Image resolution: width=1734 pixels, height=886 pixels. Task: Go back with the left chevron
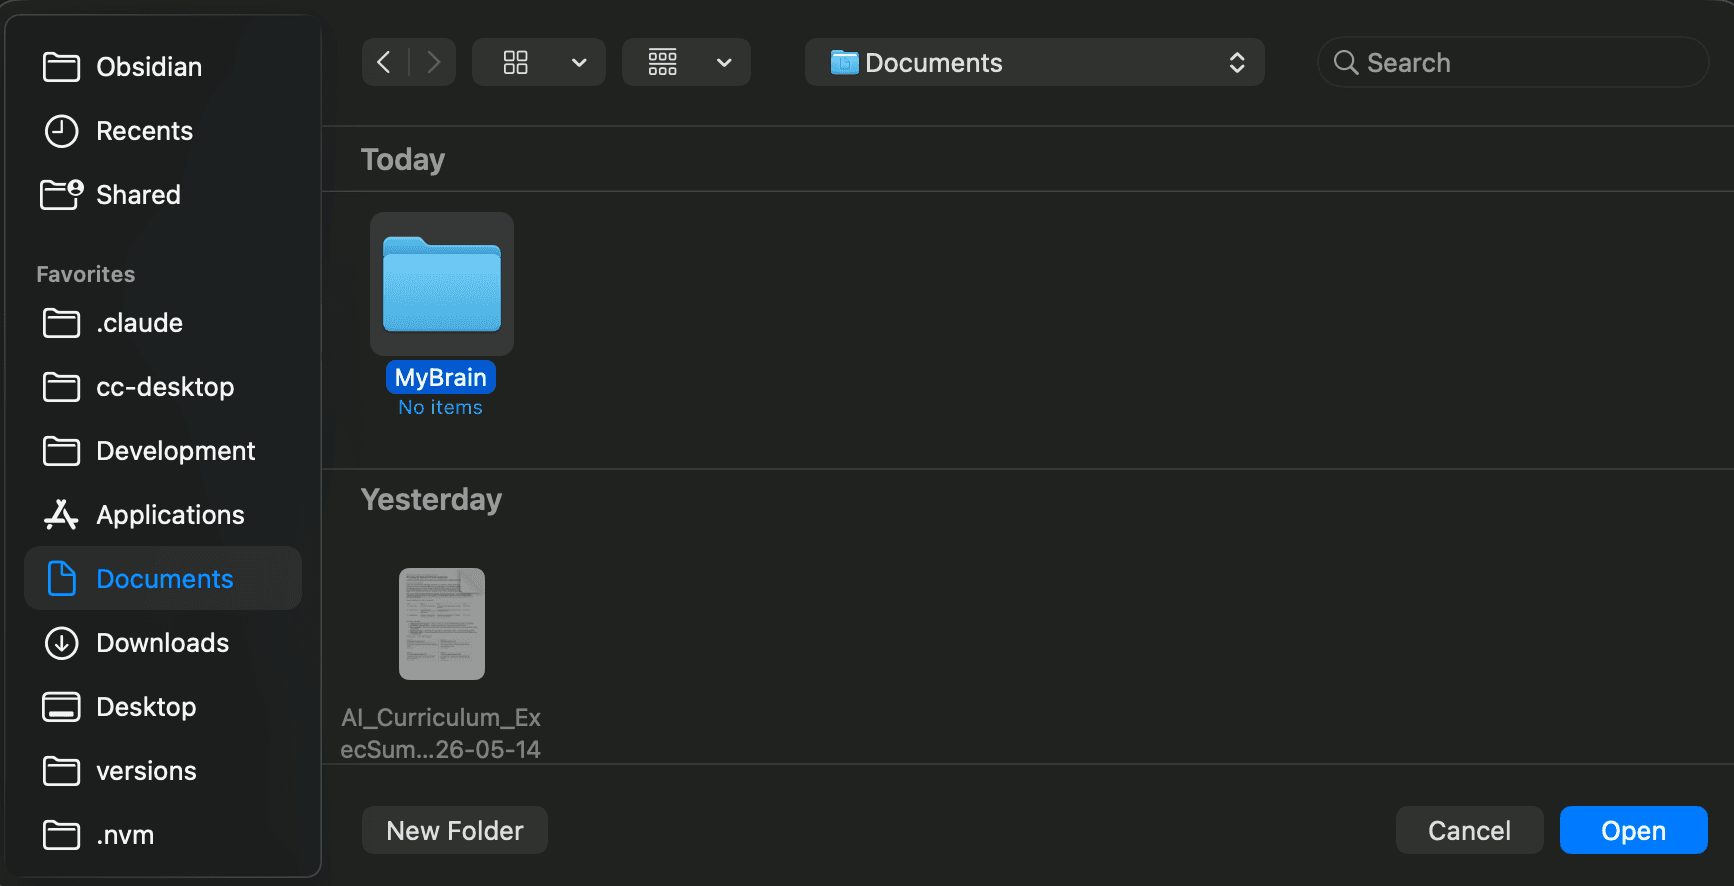(x=384, y=62)
